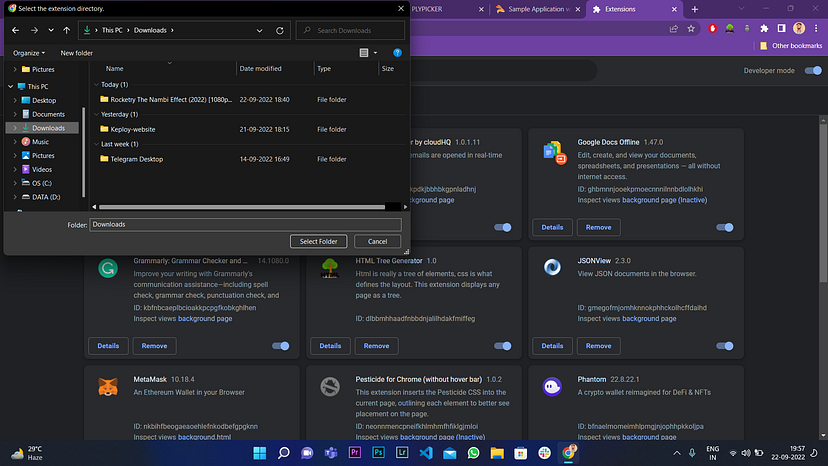Sort the file list by the Type column

click(324, 69)
